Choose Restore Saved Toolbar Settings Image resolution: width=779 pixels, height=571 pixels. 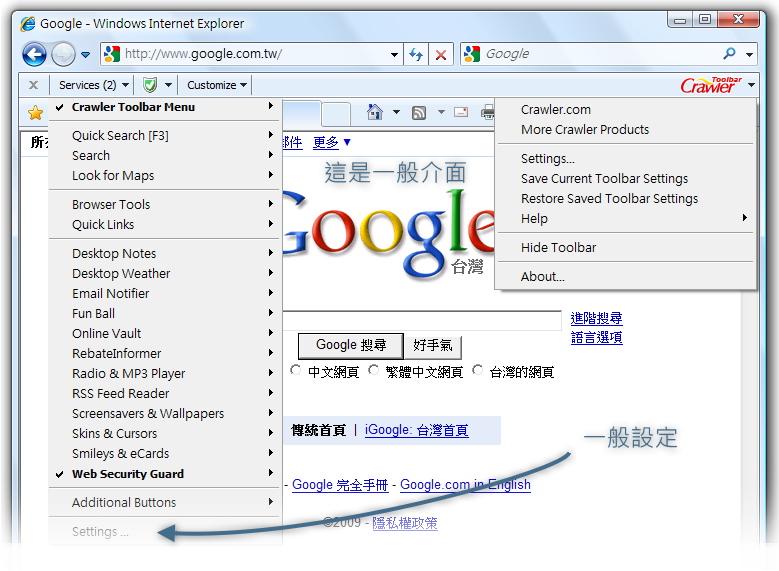625,198
